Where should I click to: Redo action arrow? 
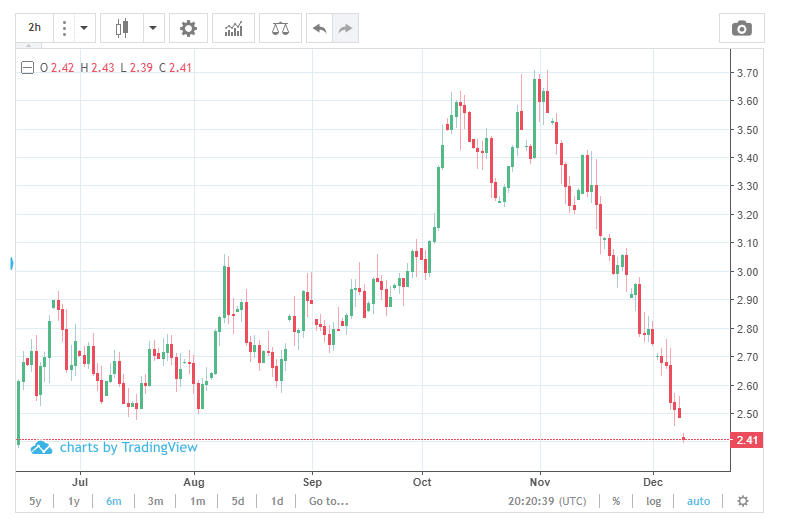coord(345,28)
